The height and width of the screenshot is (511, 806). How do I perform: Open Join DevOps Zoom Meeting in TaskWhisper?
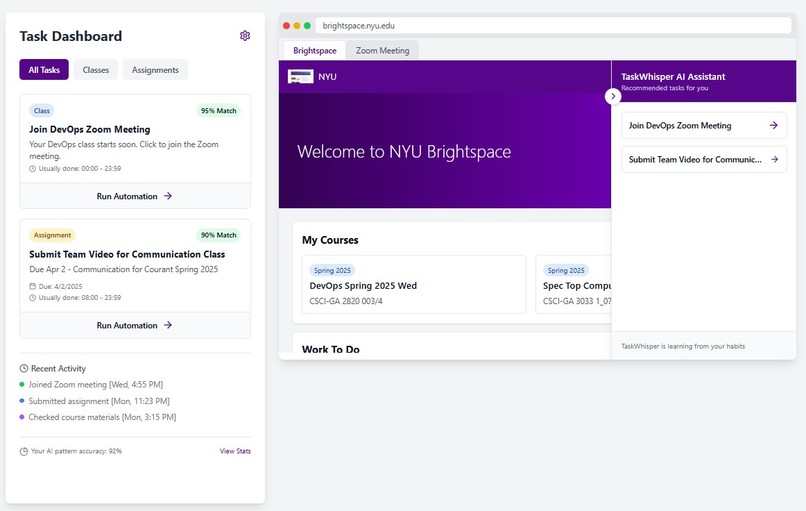coord(704,125)
